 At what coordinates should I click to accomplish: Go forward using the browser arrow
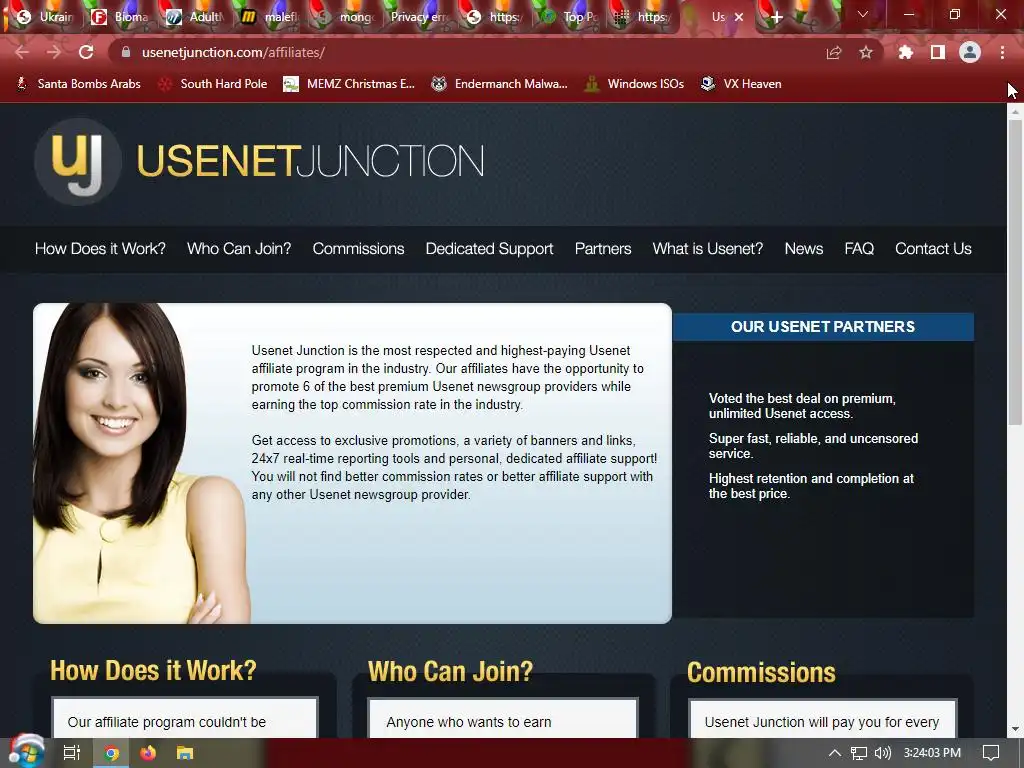[x=54, y=52]
